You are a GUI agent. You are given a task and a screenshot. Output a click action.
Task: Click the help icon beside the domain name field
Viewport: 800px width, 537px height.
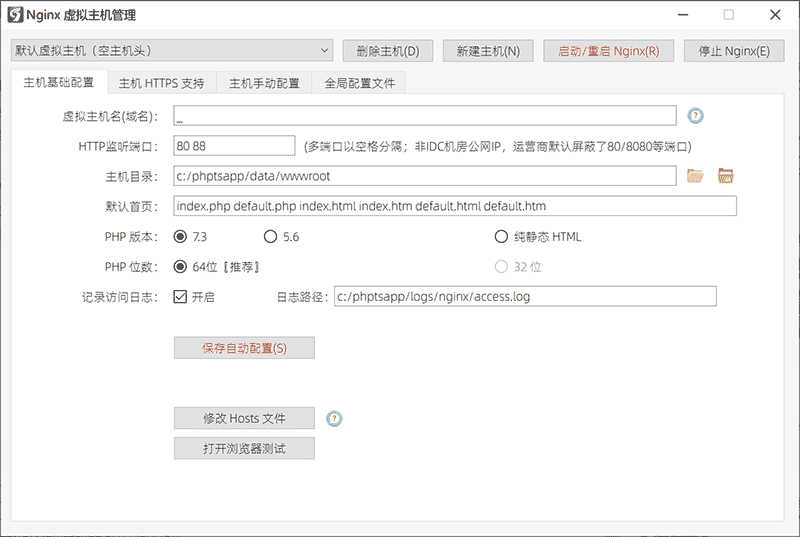click(x=695, y=116)
